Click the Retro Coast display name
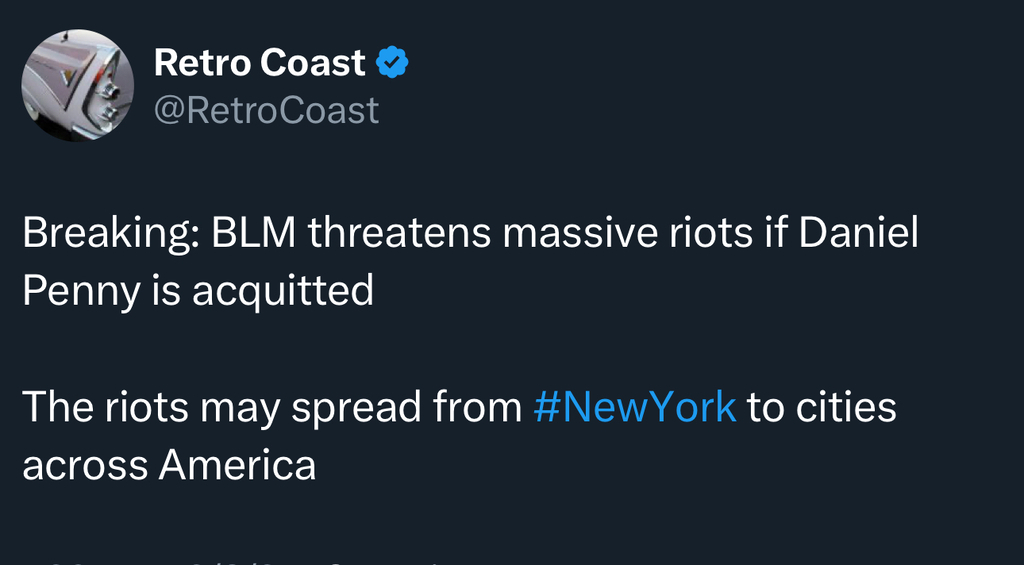The image size is (1024, 565). tap(259, 63)
